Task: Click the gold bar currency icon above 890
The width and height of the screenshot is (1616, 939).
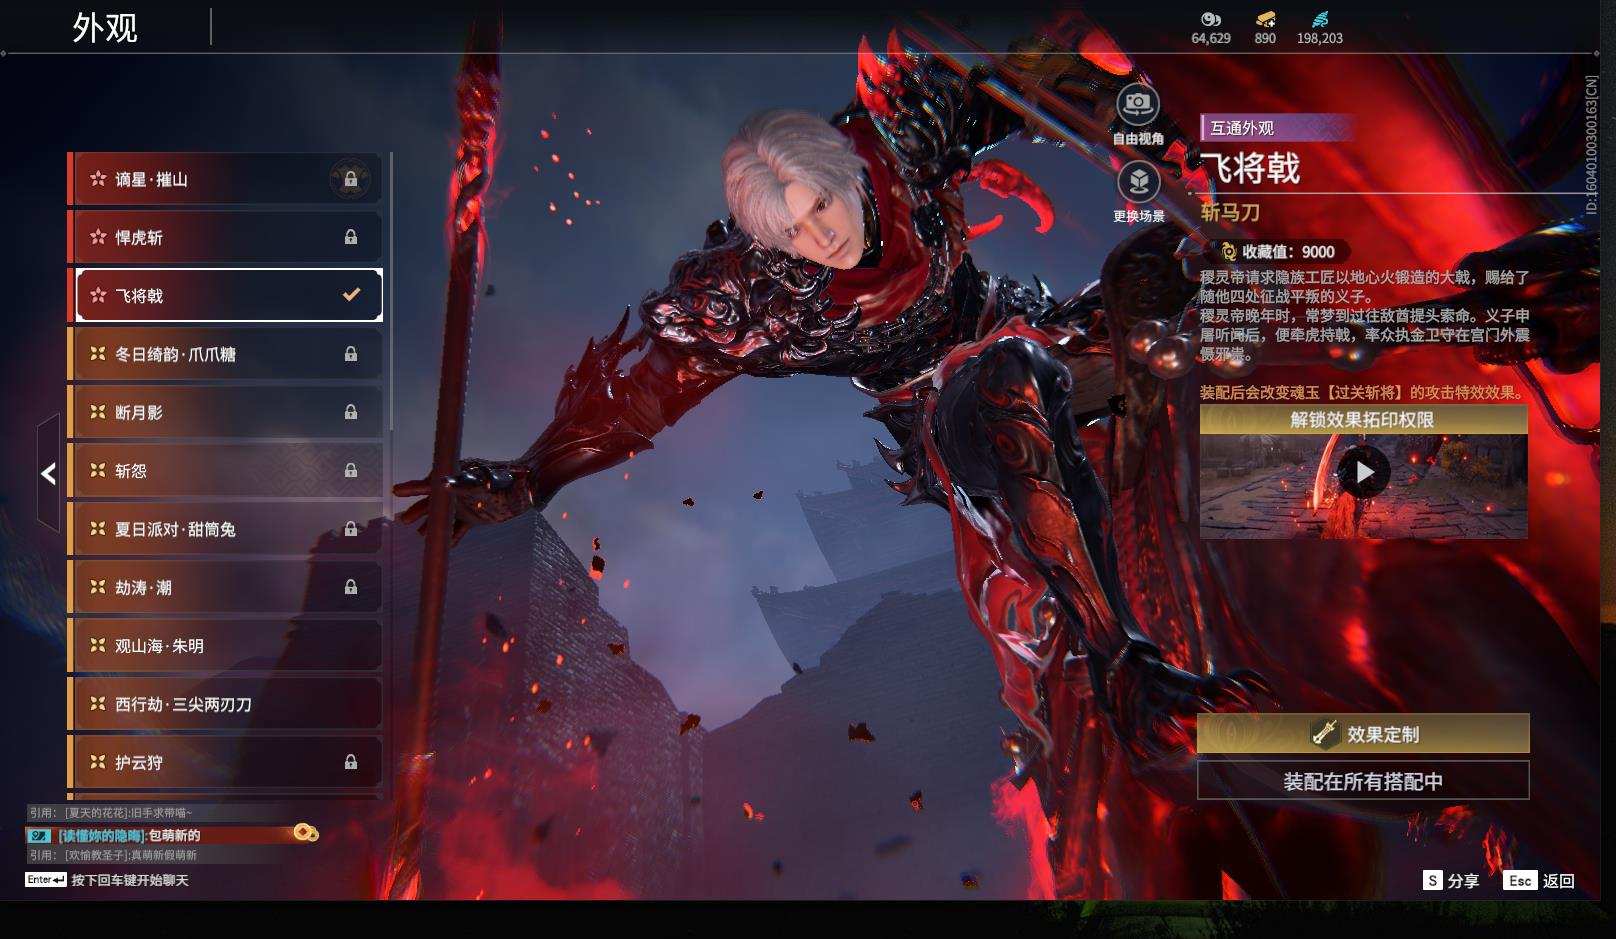Action: (1266, 19)
